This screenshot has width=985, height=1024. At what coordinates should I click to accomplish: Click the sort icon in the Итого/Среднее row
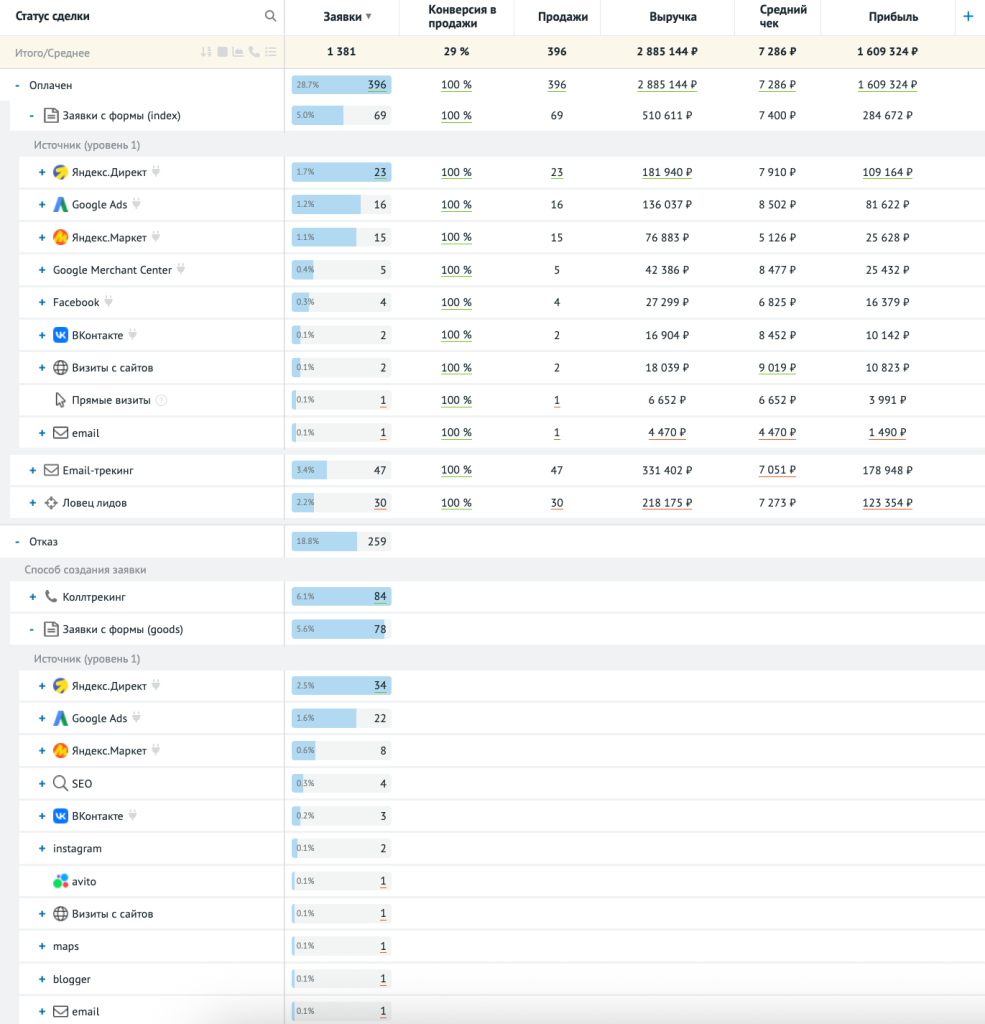(x=206, y=52)
